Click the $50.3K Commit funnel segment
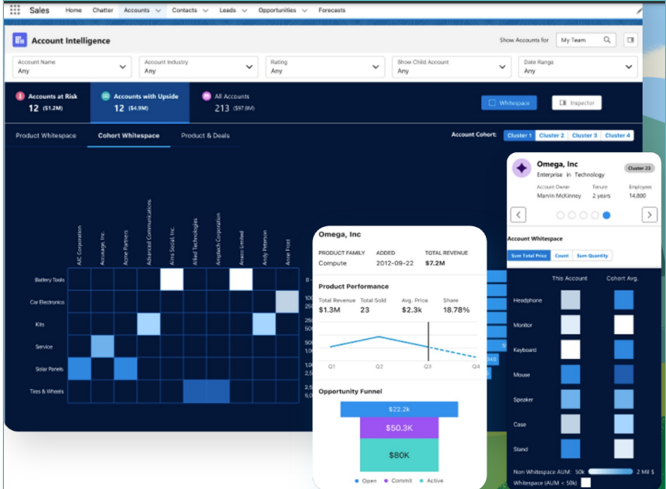The height and width of the screenshot is (489, 666). coord(399,427)
